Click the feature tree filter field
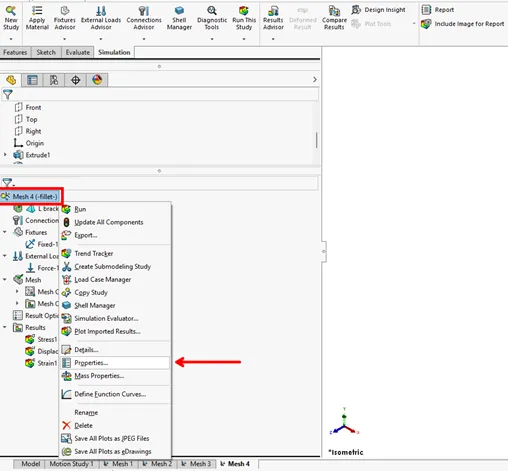 point(160,95)
